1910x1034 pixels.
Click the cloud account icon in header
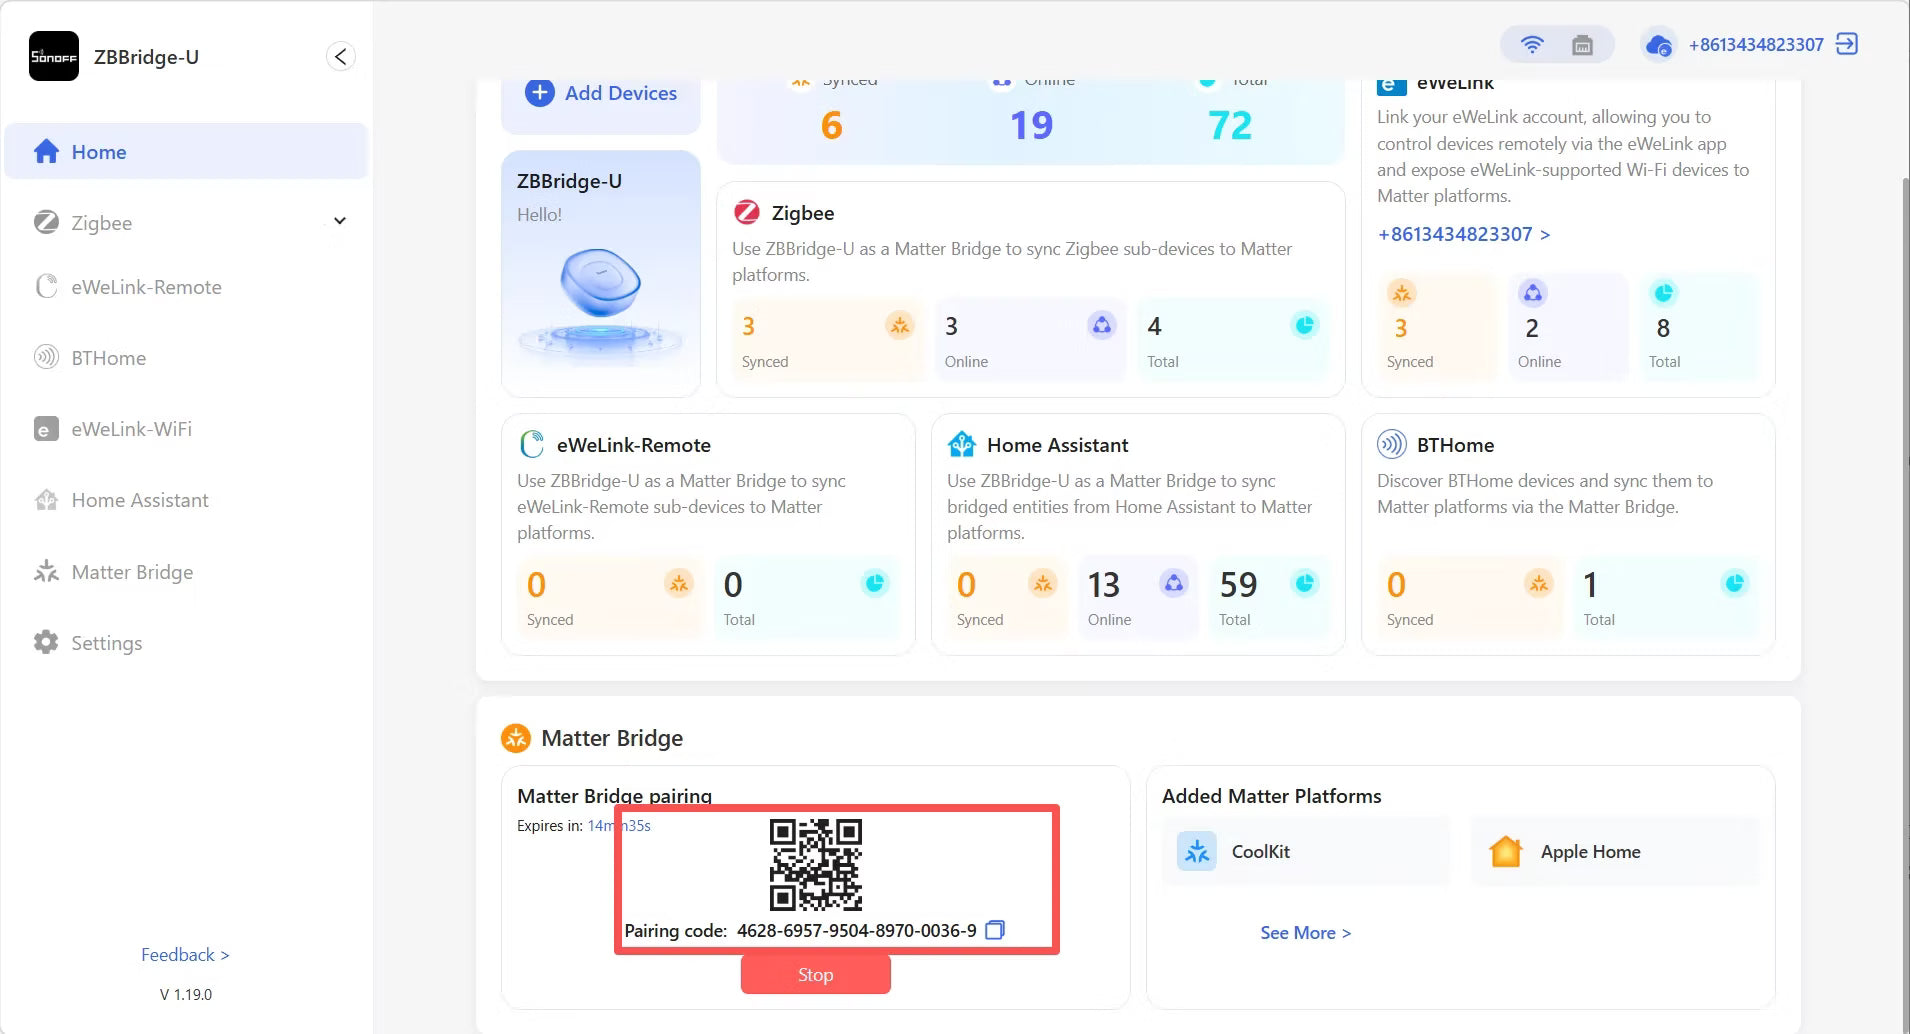(1658, 45)
